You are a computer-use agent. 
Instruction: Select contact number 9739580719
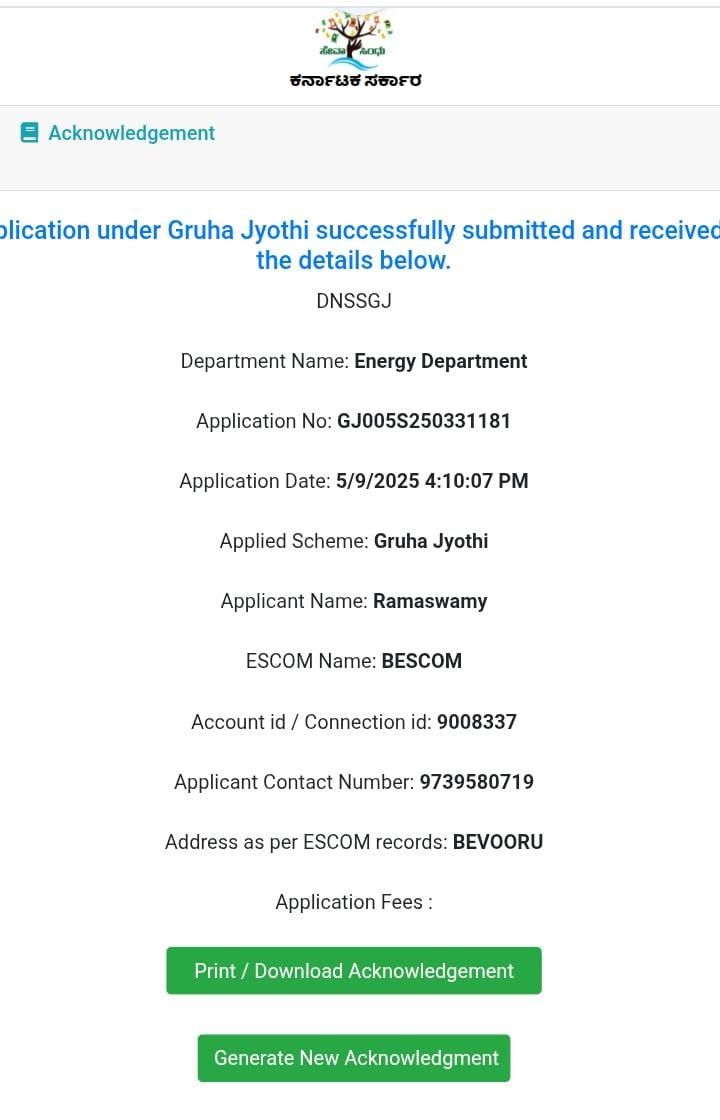[x=476, y=781]
